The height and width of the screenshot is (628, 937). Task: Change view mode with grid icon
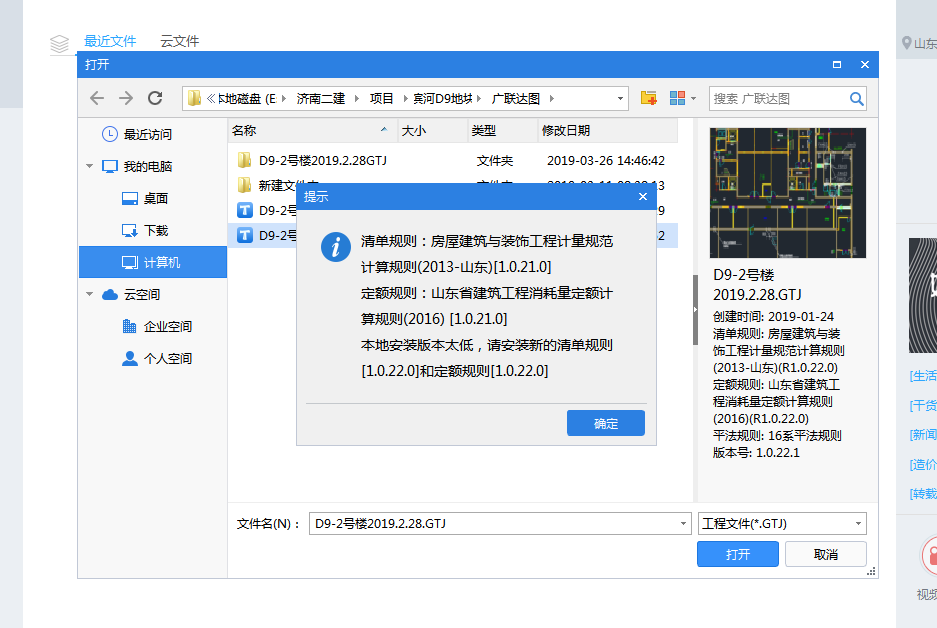click(x=677, y=98)
